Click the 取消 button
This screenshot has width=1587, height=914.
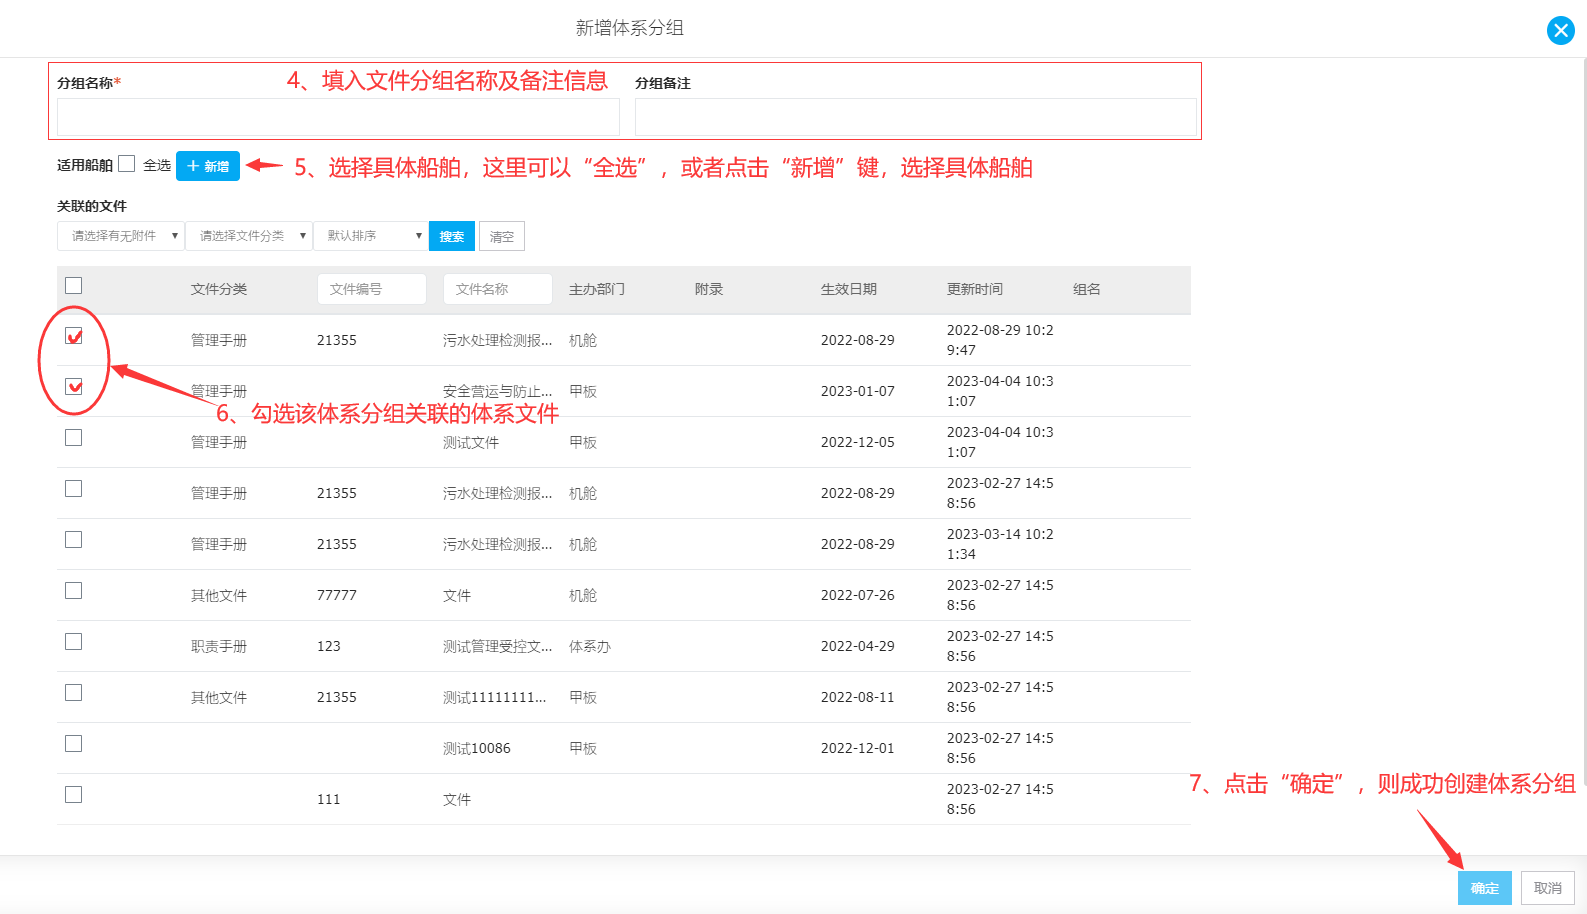[x=1548, y=888]
